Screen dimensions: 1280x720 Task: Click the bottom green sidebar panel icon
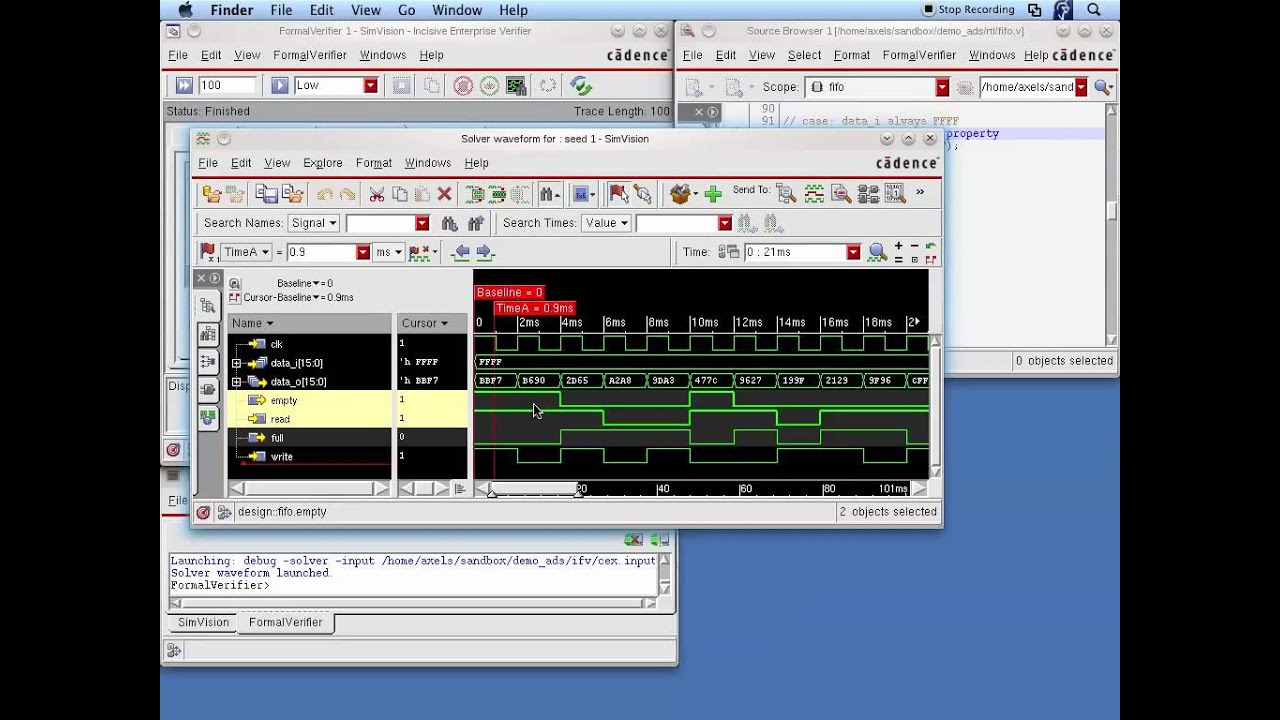[x=208, y=417]
